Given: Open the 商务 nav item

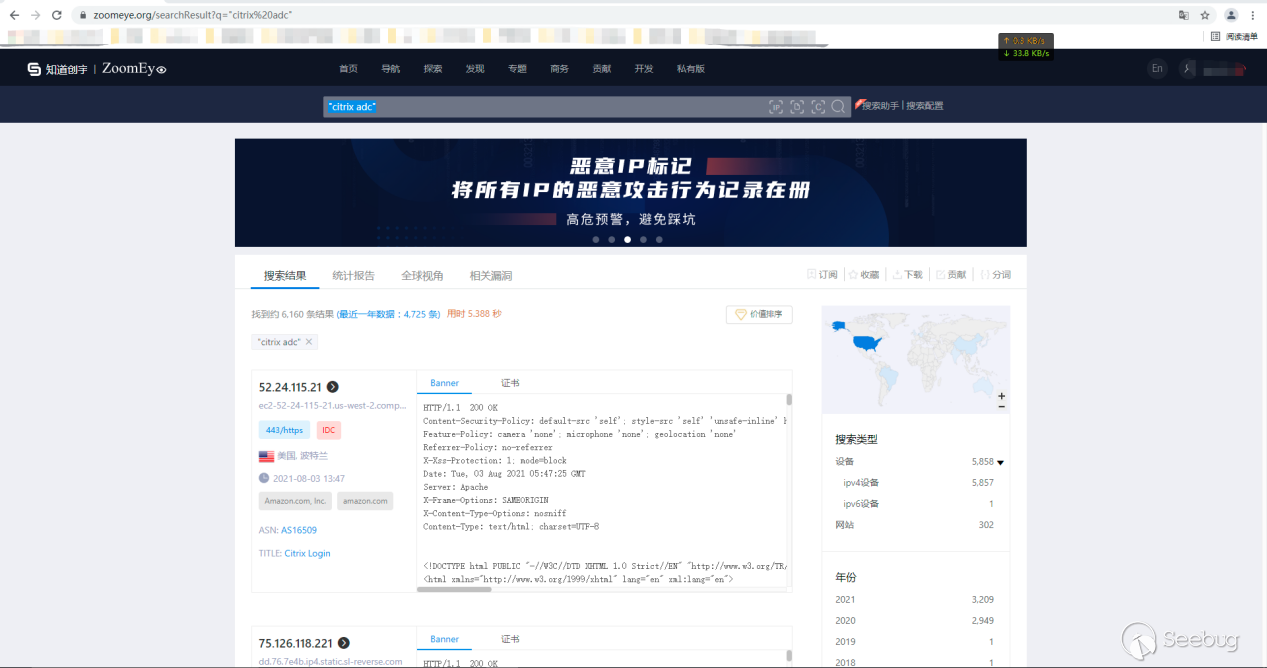Looking at the screenshot, I should [x=559, y=69].
